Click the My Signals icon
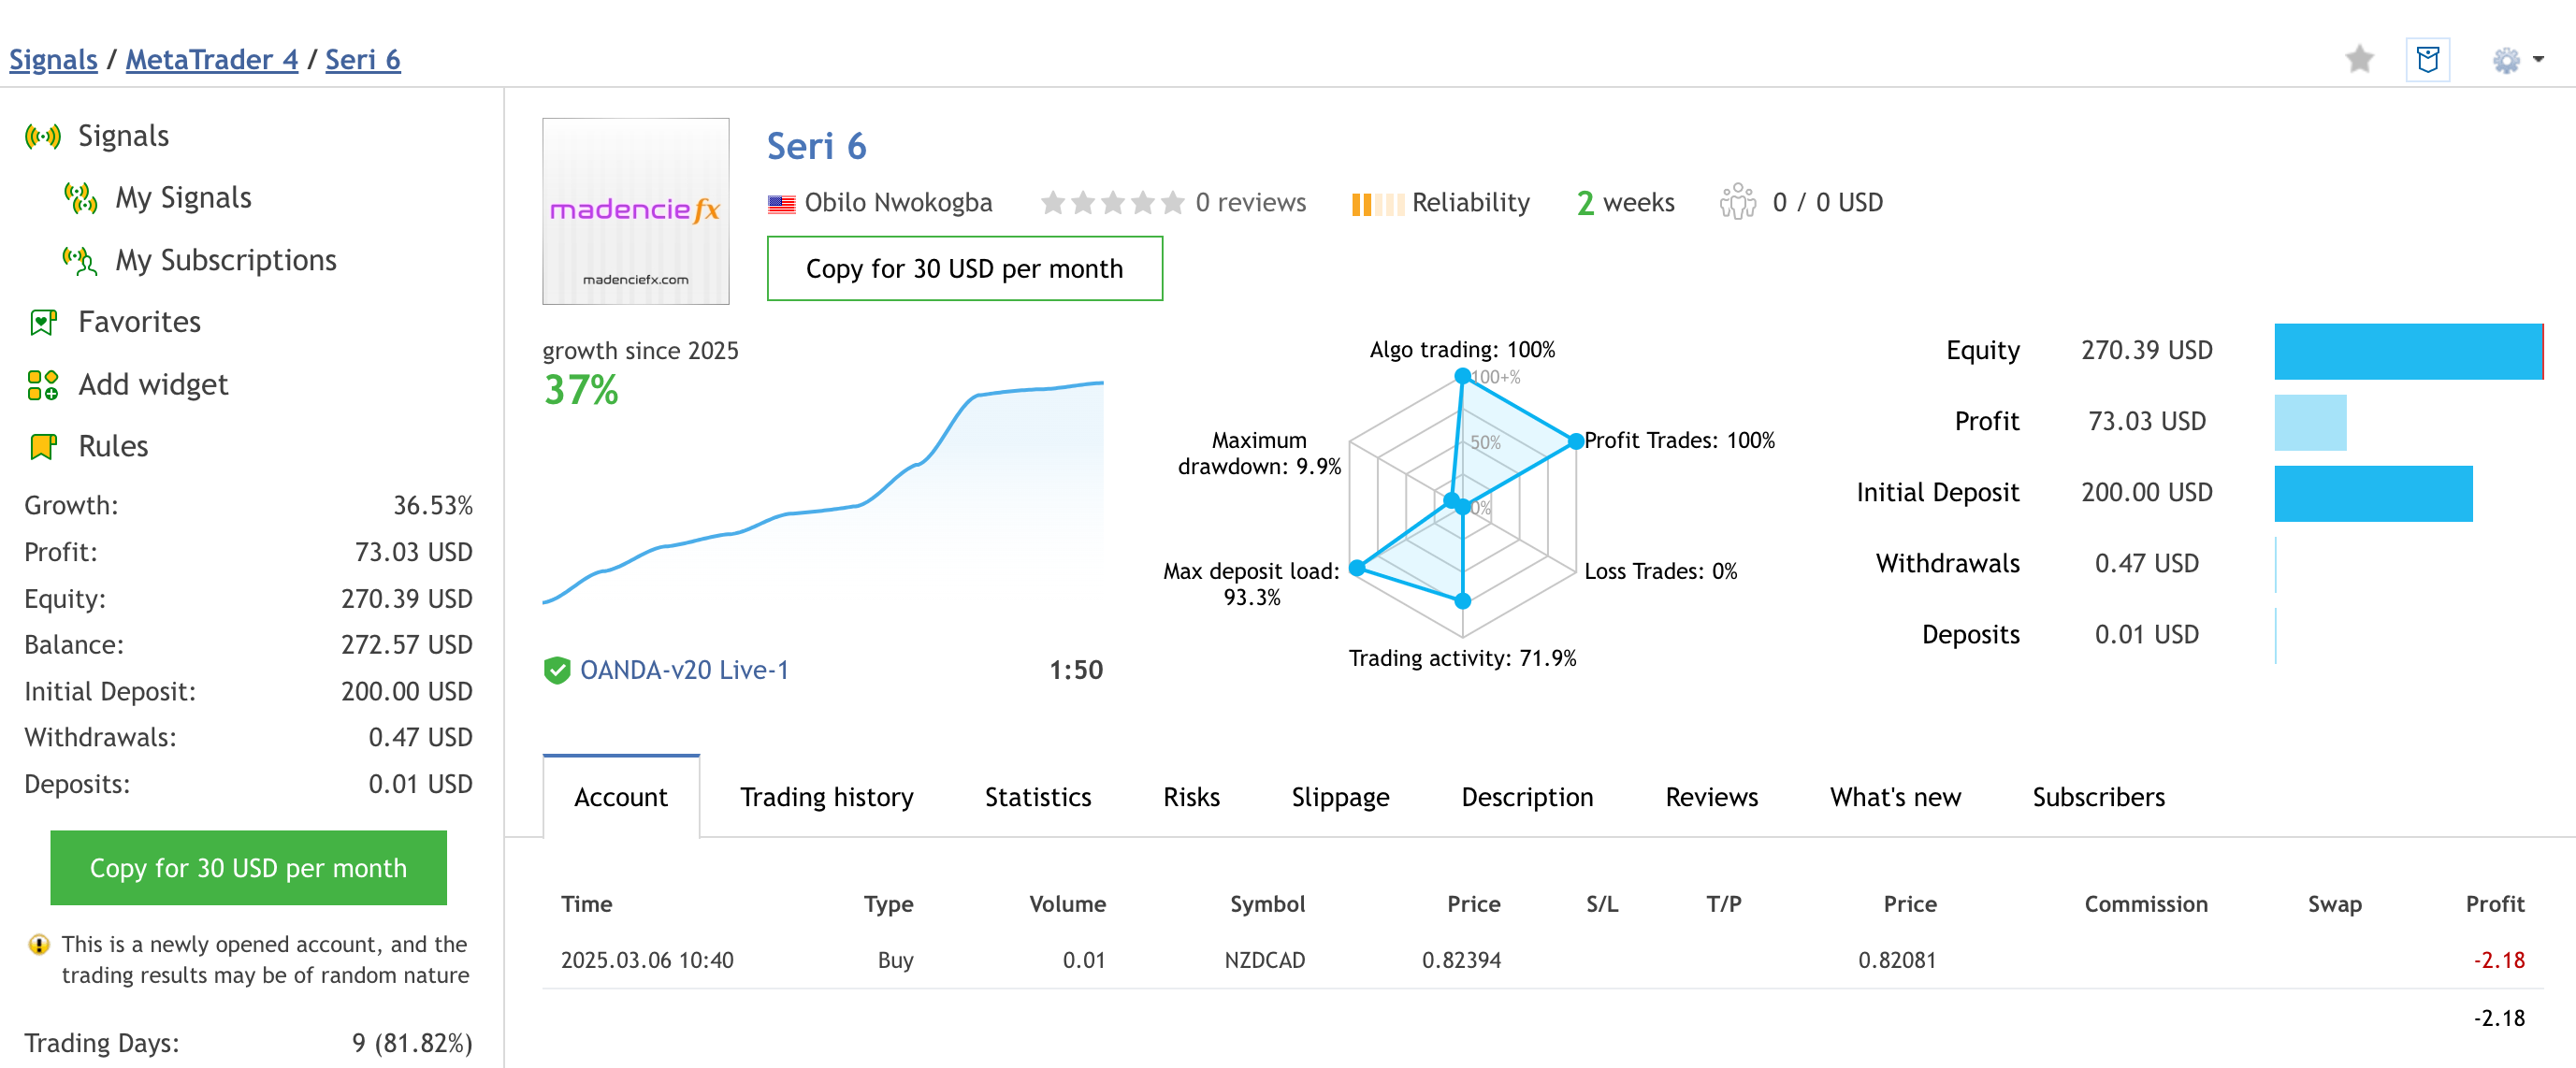2576x1068 pixels. pyautogui.click(x=80, y=198)
